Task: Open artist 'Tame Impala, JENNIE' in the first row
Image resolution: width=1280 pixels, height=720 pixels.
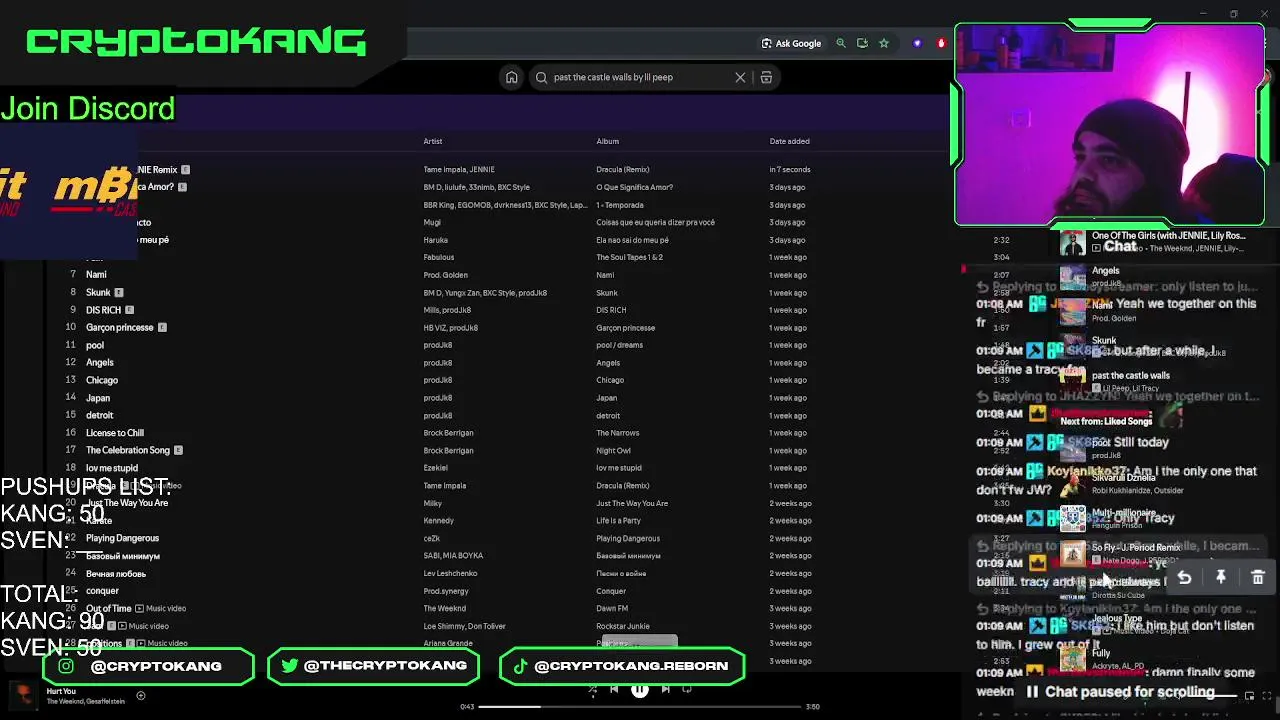Action: pos(459,169)
